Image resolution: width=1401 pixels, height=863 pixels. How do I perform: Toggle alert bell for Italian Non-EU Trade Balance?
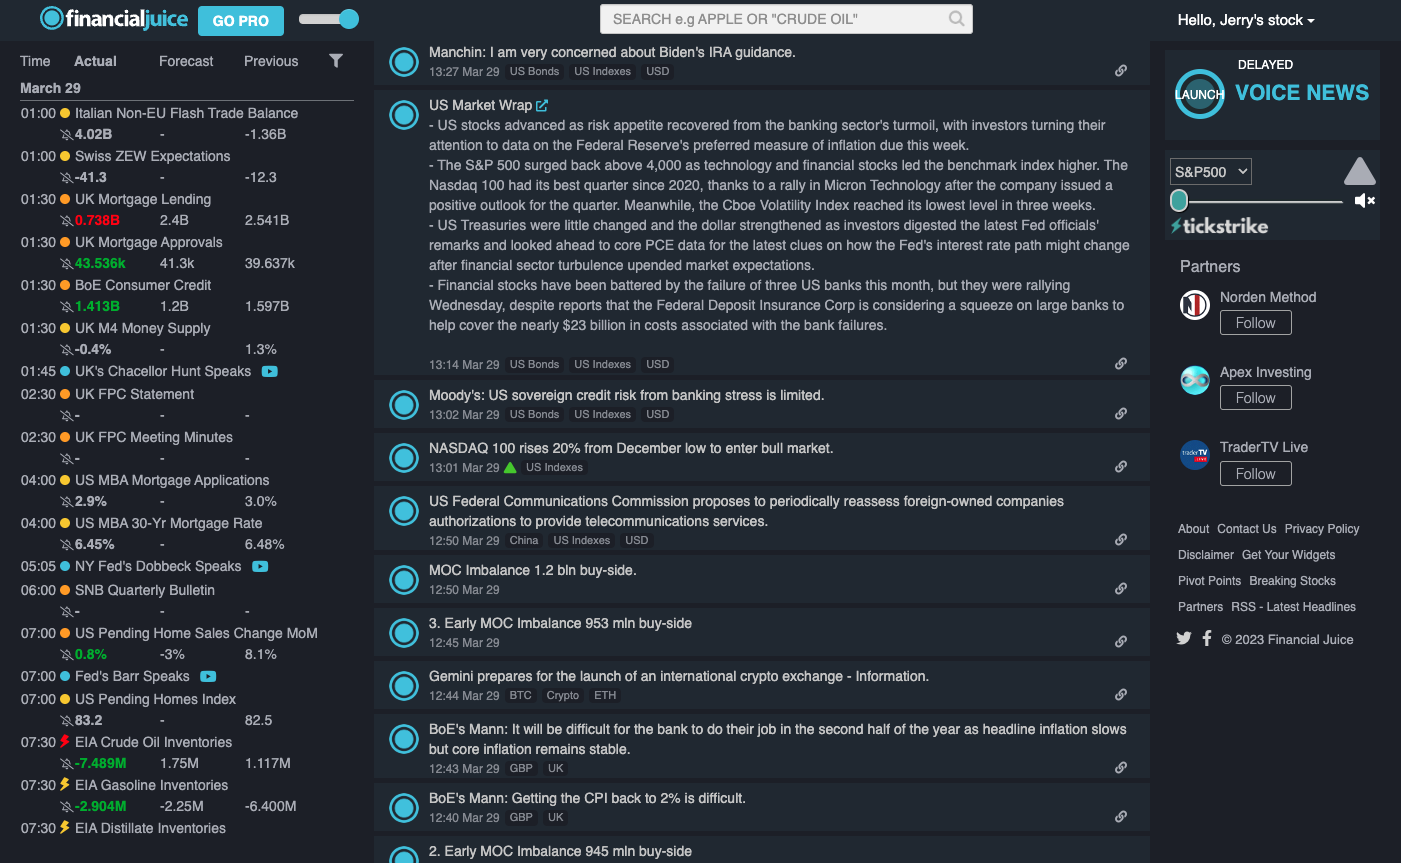[x=66, y=134]
